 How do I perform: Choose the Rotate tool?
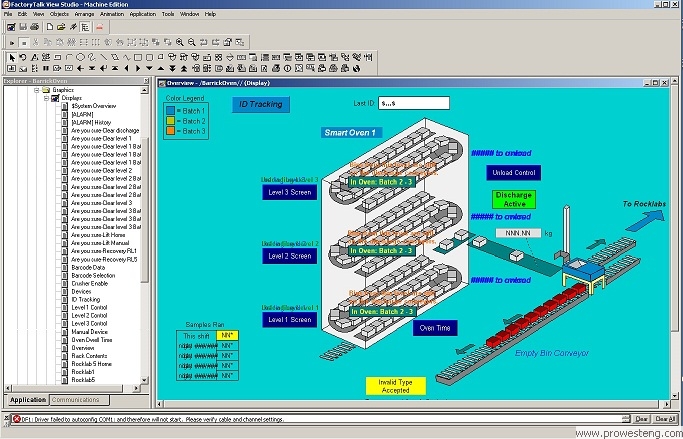(x=23, y=57)
